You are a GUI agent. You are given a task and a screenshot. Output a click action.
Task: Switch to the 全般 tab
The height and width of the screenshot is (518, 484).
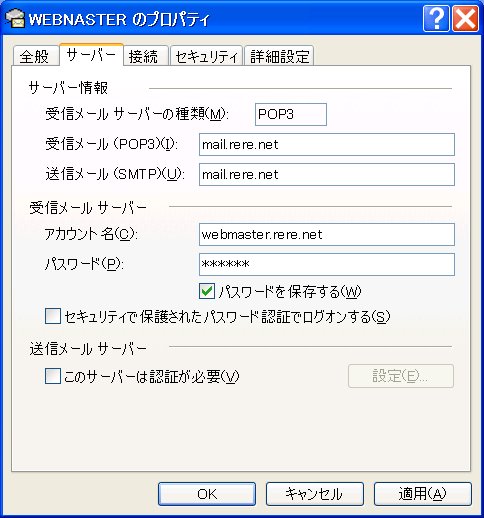click(x=35, y=56)
